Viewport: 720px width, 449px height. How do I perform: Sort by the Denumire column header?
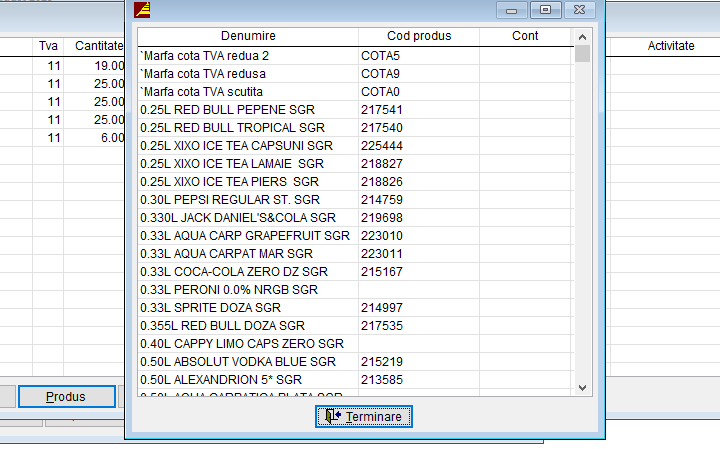point(248,36)
